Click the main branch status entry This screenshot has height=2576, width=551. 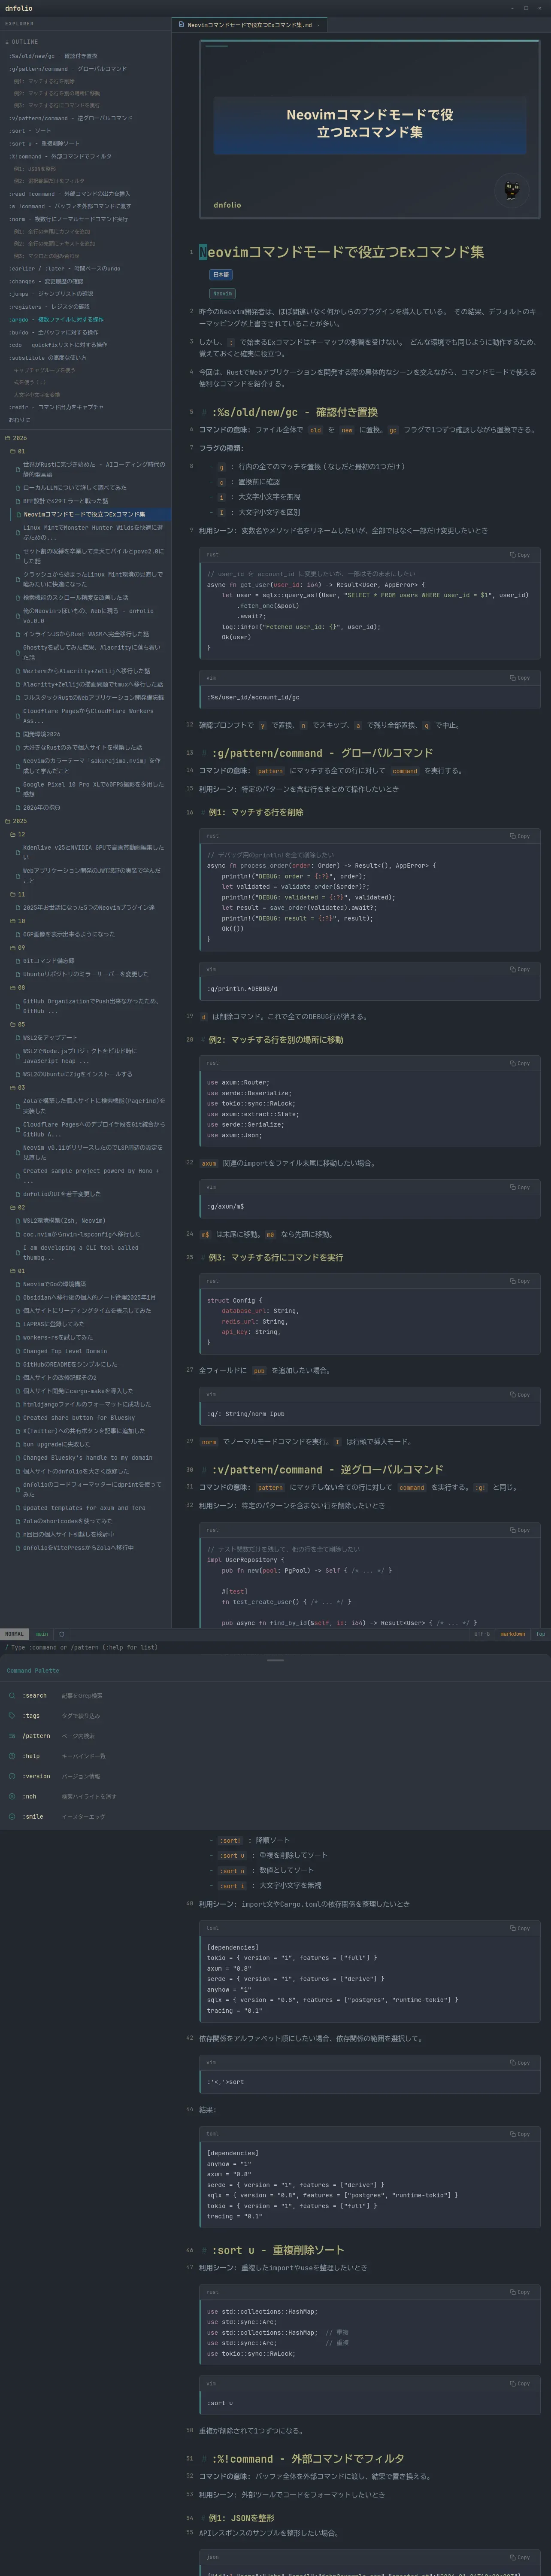tap(42, 1634)
